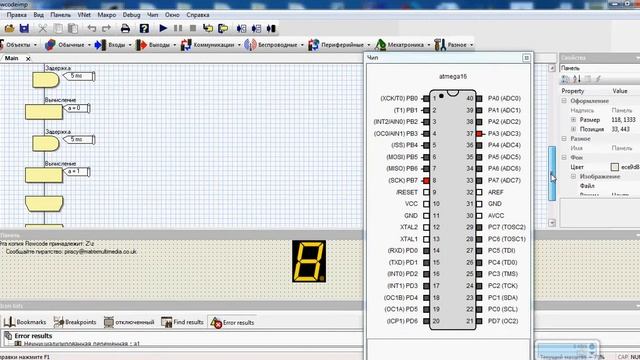This screenshot has height=360, width=640.
Task: Click the Paste clipboard icon
Action: pos(73,28)
